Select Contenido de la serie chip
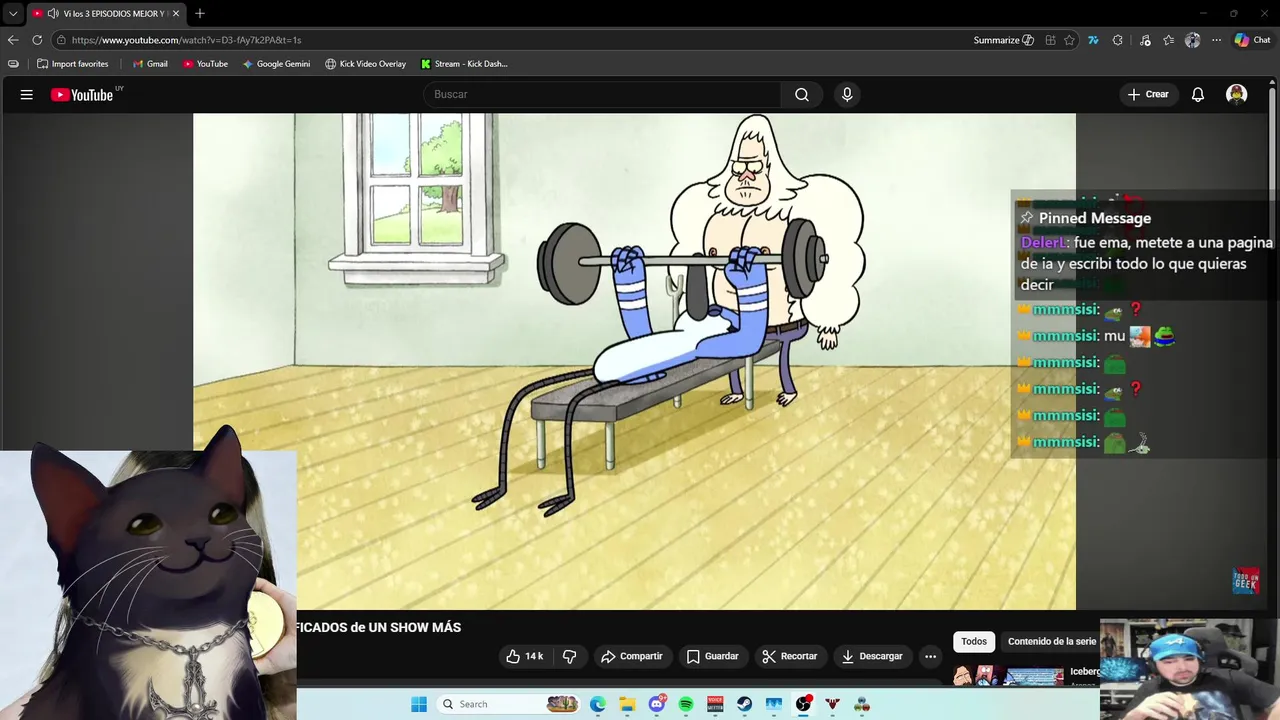The width and height of the screenshot is (1280, 720). pyautogui.click(x=1051, y=641)
